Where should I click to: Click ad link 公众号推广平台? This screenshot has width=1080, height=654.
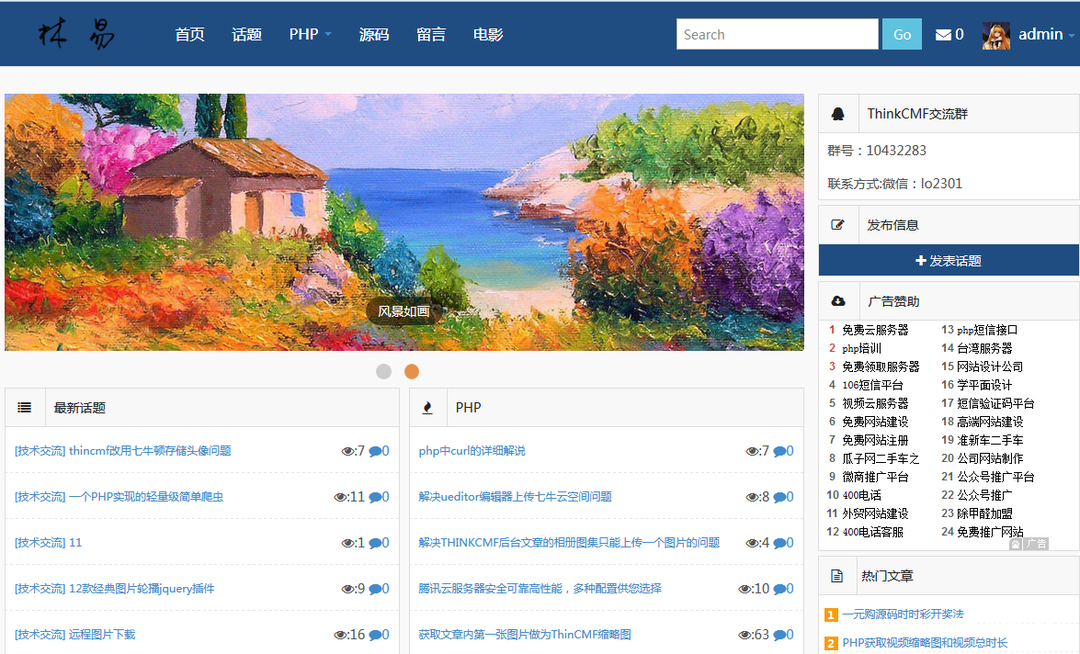(995, 477)
